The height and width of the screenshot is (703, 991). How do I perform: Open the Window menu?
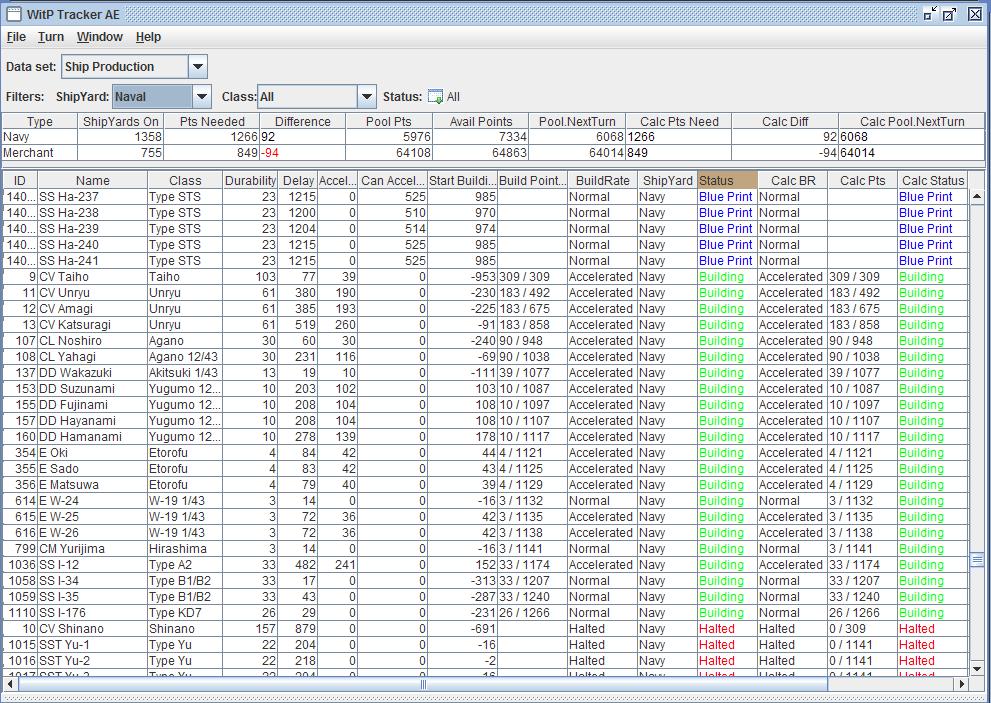100,37
